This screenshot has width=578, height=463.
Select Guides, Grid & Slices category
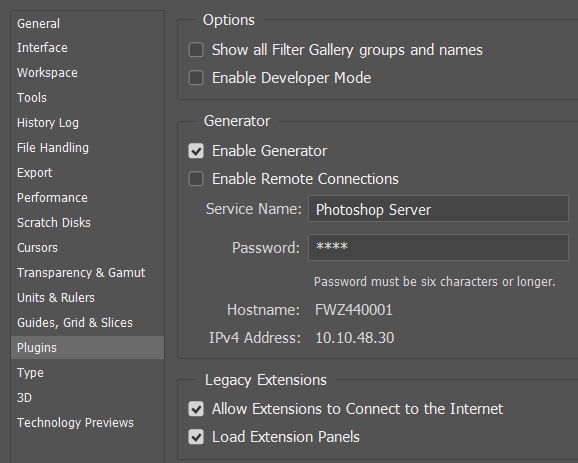tap(75, 323)
